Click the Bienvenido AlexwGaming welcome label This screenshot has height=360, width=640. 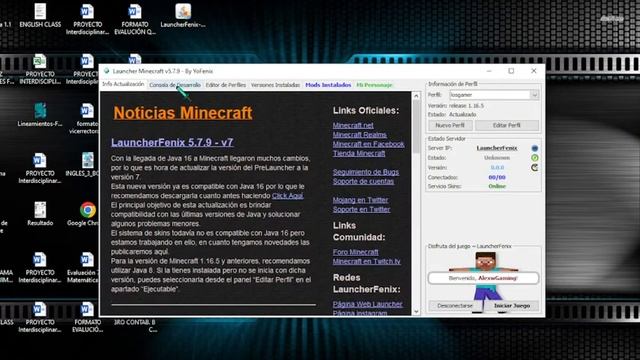483,278
